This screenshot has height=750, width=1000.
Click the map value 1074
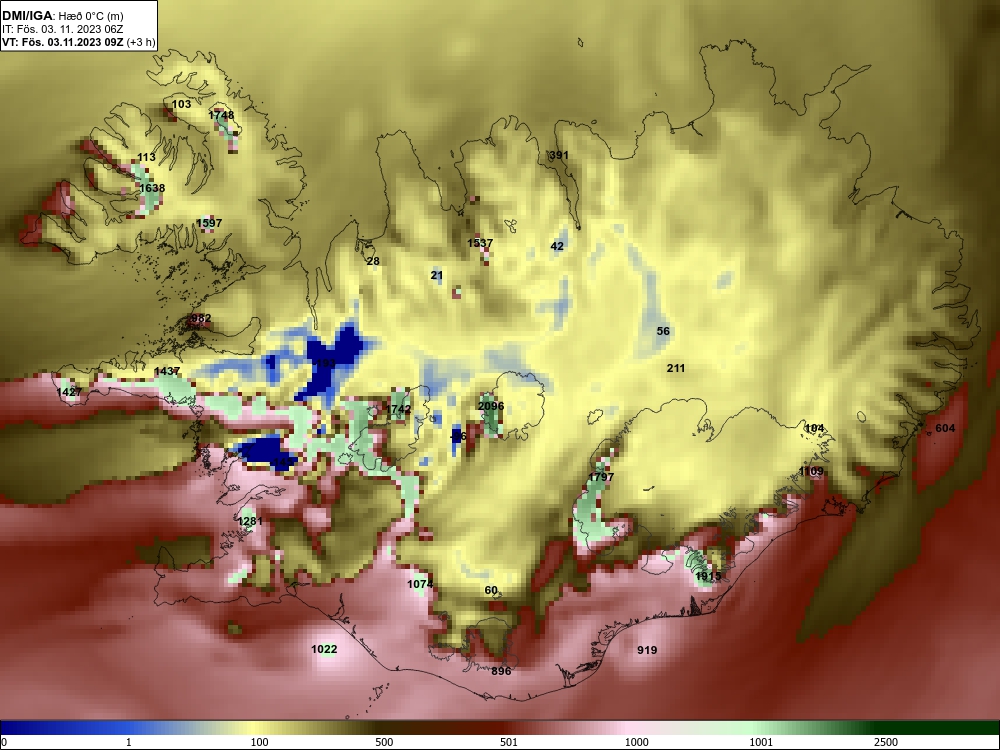420,584
